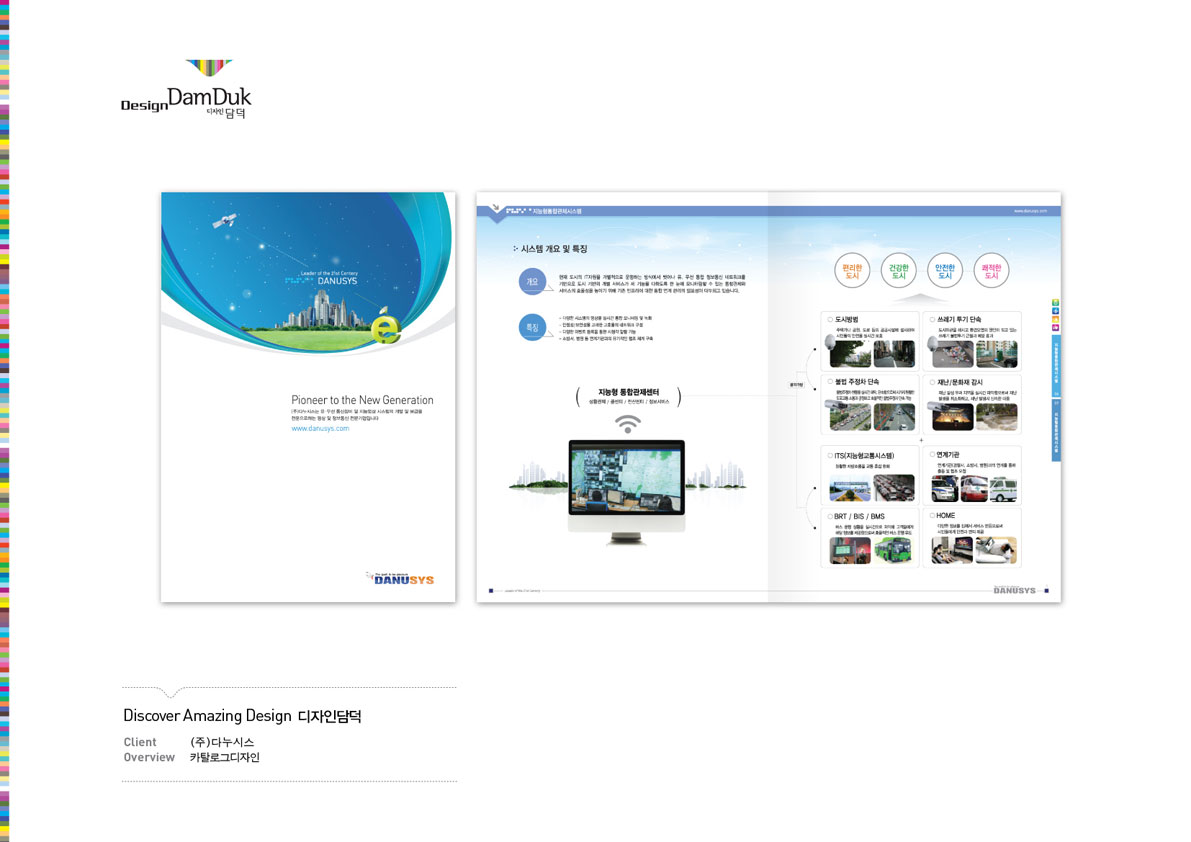Open the brochure cover page image

click(x=308, y=397)
